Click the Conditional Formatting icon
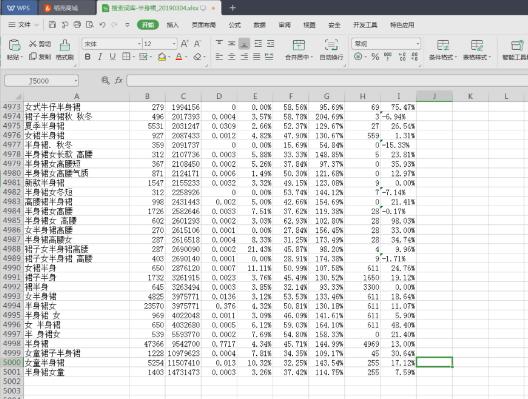Screen dimensions: 528x399 click(443, 45)
